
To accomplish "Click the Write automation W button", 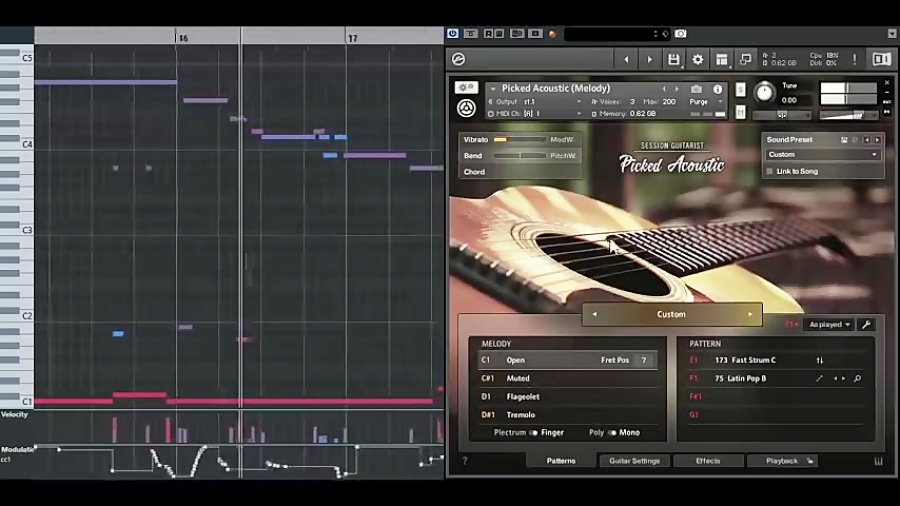I will 499,34.
